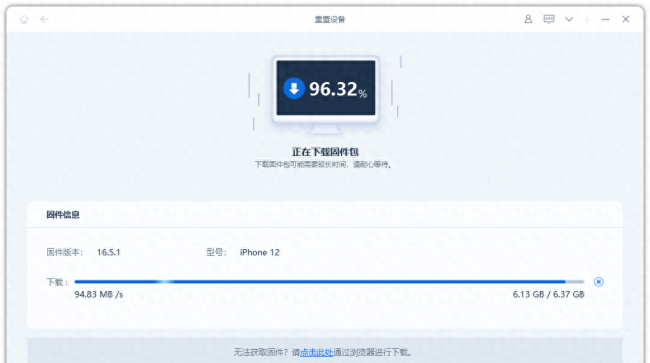The height and width of the screenshot is (363, 650).
Task: Open the feedback message icon
Action: point(549,19)
